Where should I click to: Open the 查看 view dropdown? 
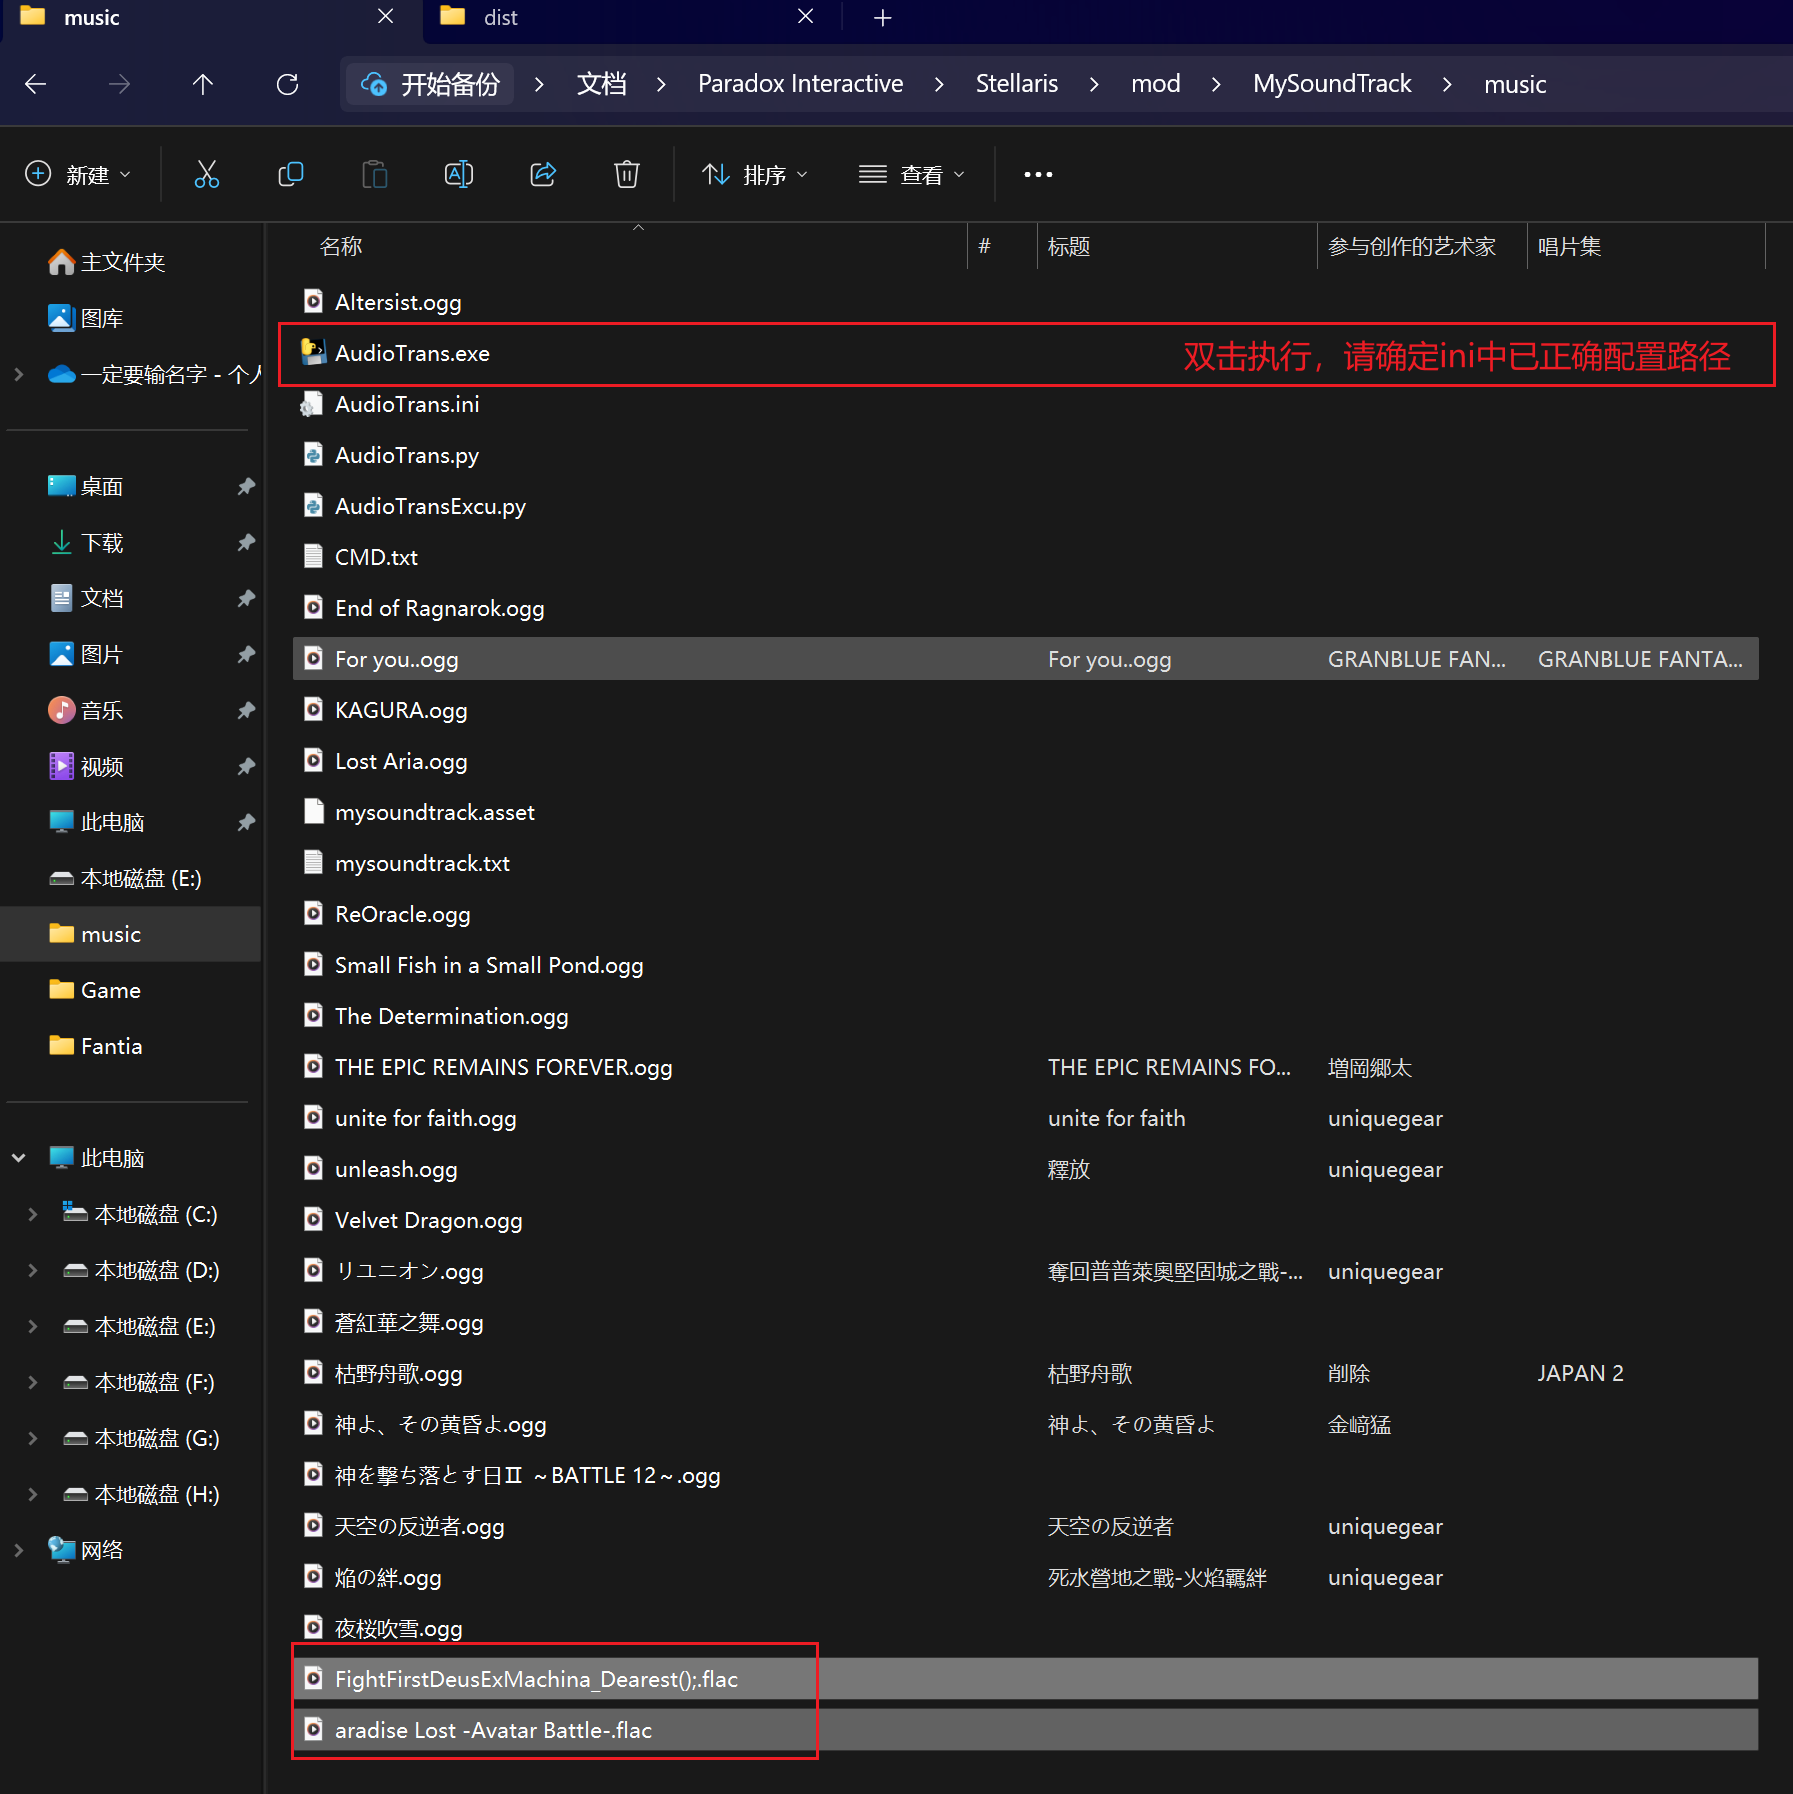(912, 174)
